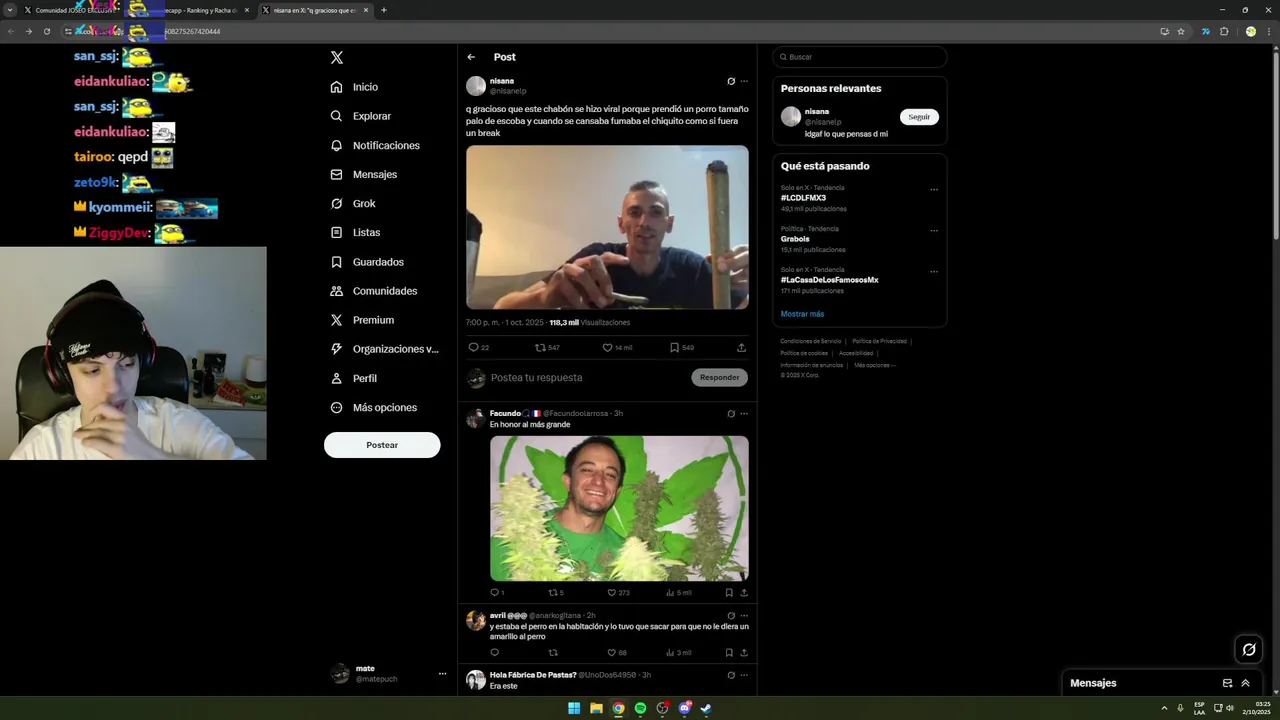Bookmark this page with the star icon
This screenshot has width=1280, height=720.
1181,31
